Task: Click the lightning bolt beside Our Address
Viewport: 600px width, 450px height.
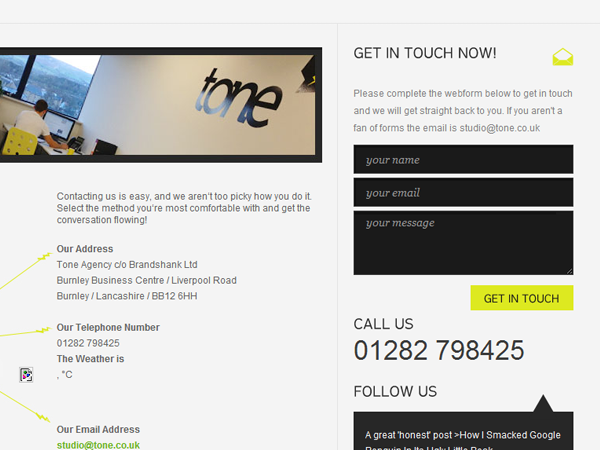Action: pos(45,256)
